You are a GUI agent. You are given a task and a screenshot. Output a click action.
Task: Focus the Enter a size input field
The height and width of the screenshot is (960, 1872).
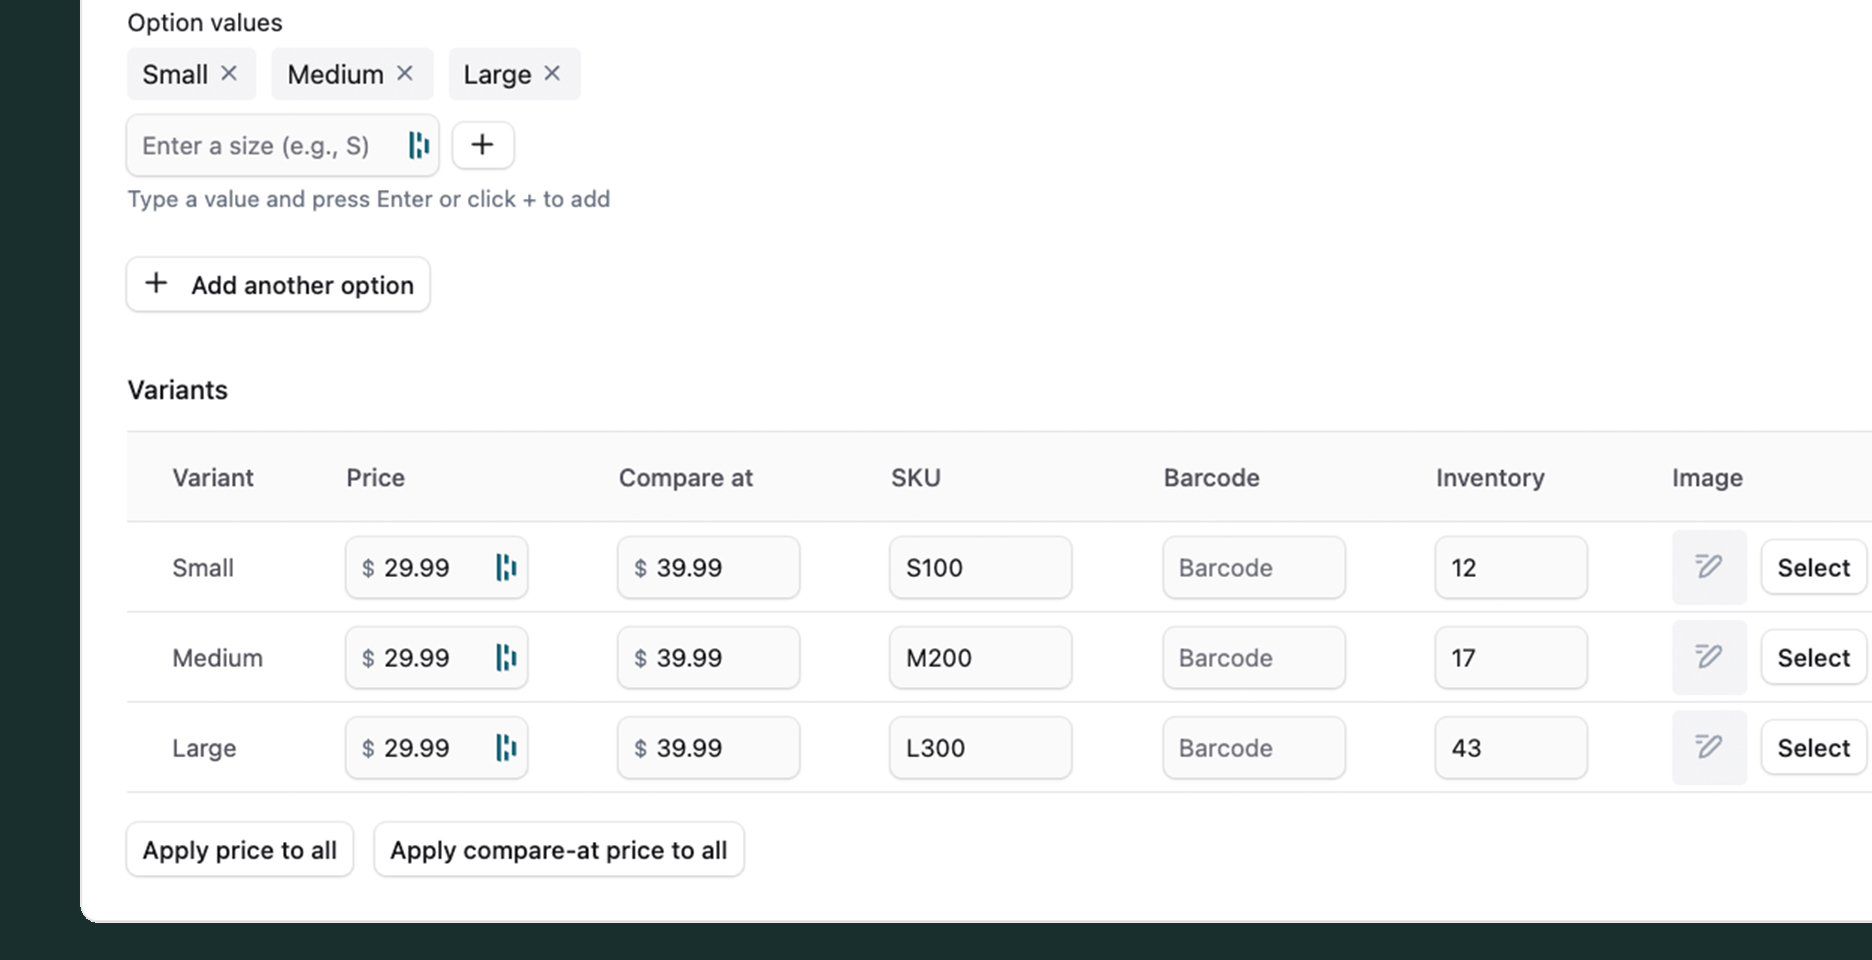click(x=265, y=146)
